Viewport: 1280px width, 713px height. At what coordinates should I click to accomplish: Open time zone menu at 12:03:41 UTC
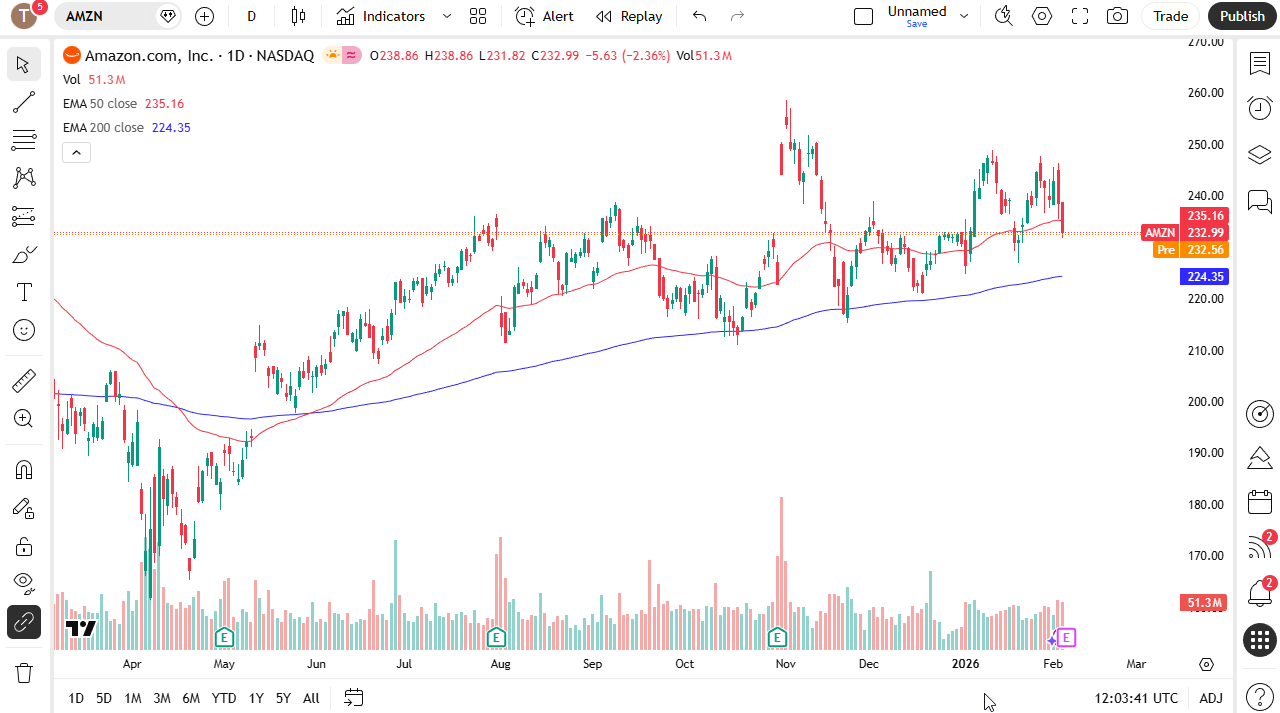pos(1136,698)
